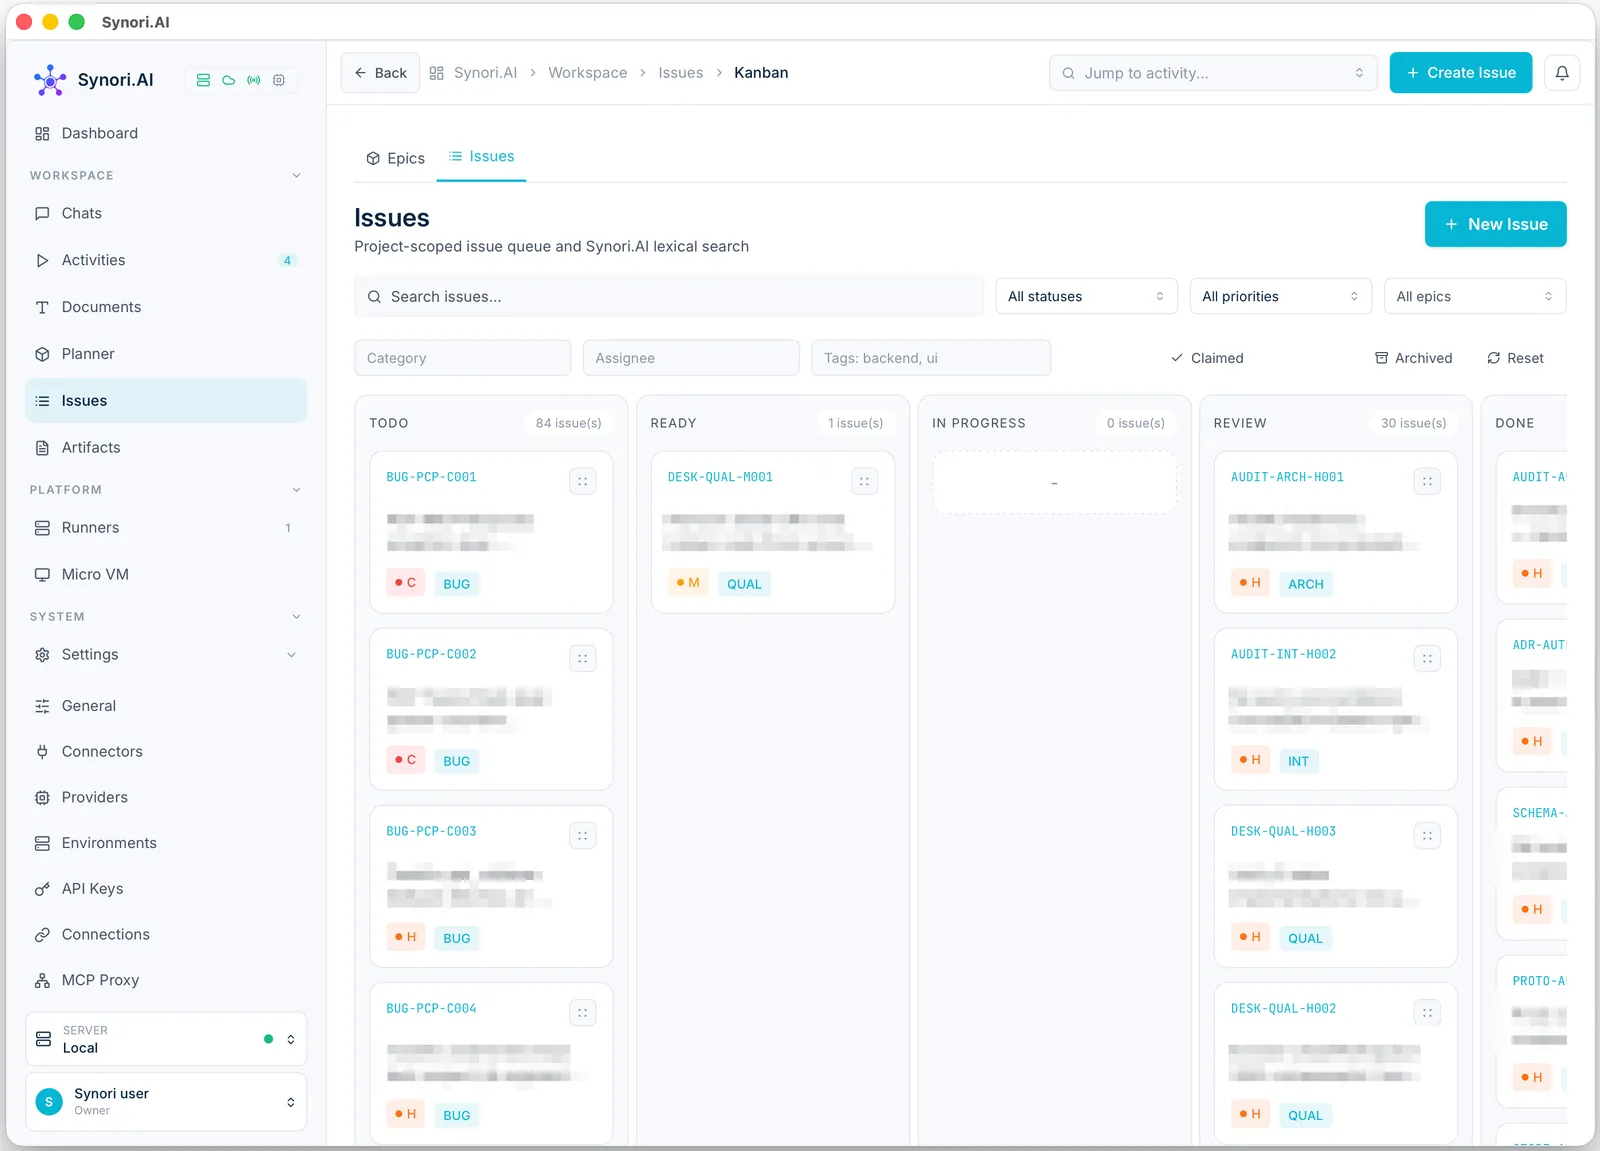The height and width of the screenshot is (1151, 1600).
Task: Open drag handle menu on BUG-PCP-C001 card
Action: click(x=583, y=482)
